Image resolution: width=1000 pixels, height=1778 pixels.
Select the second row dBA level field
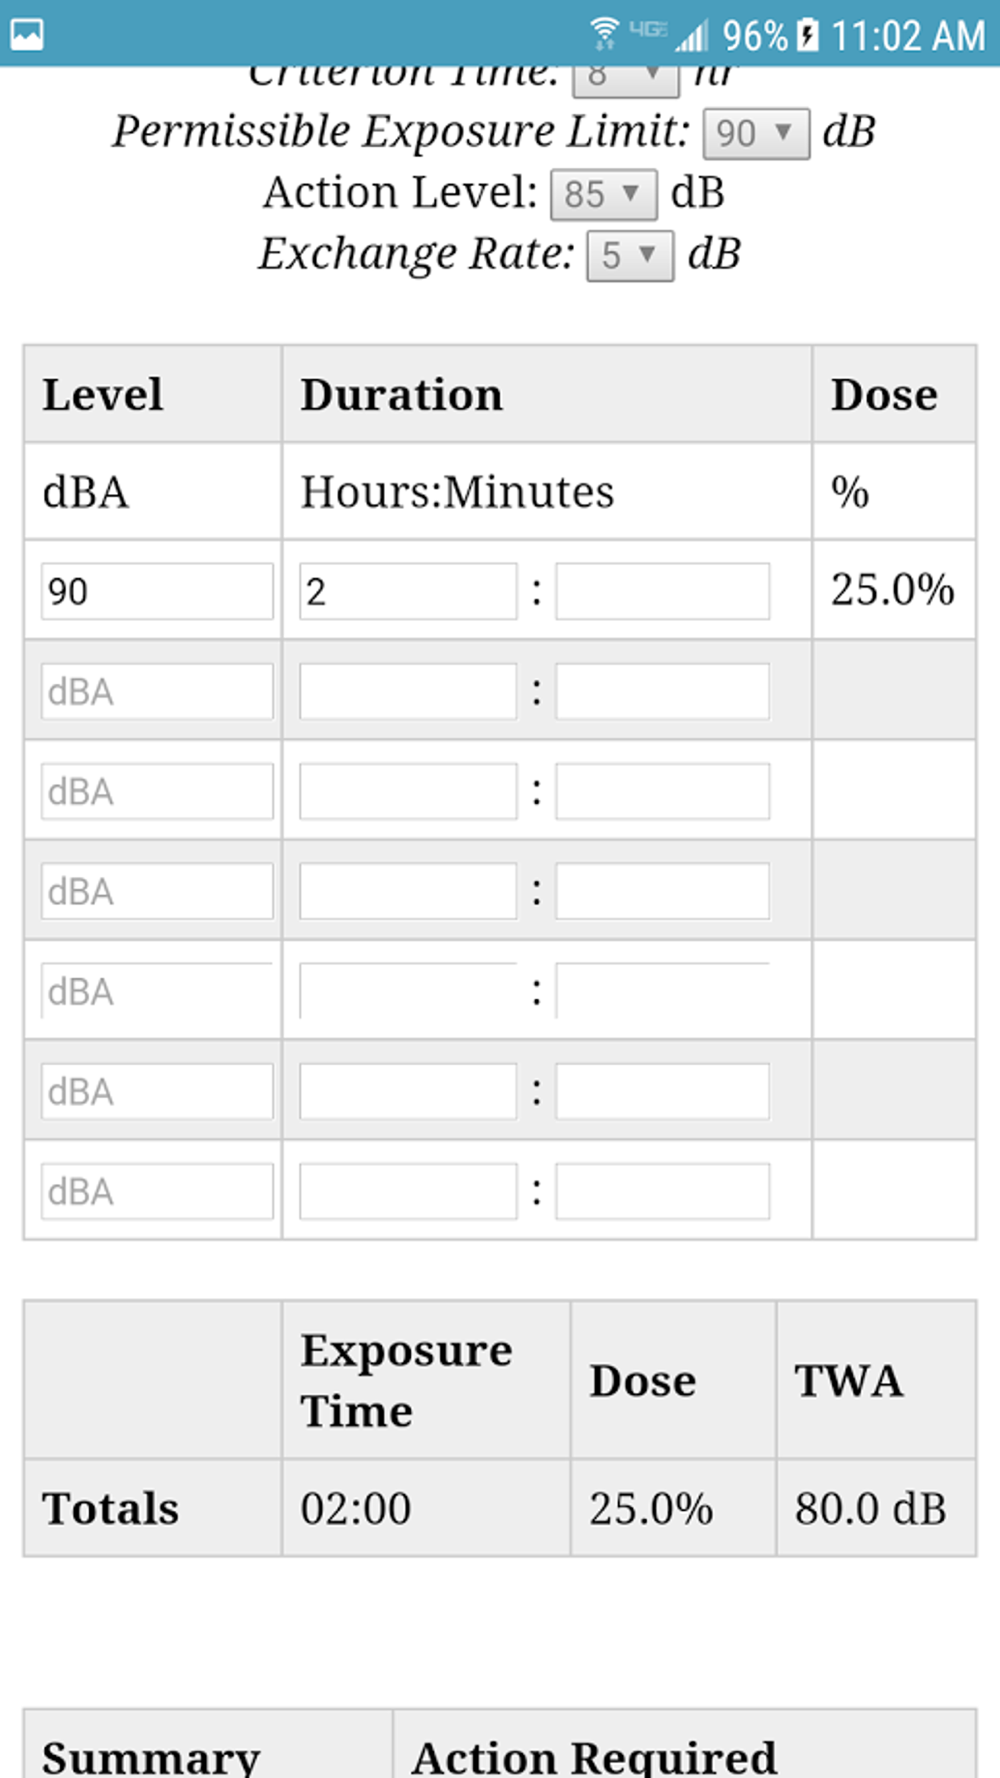click(157, 691)
